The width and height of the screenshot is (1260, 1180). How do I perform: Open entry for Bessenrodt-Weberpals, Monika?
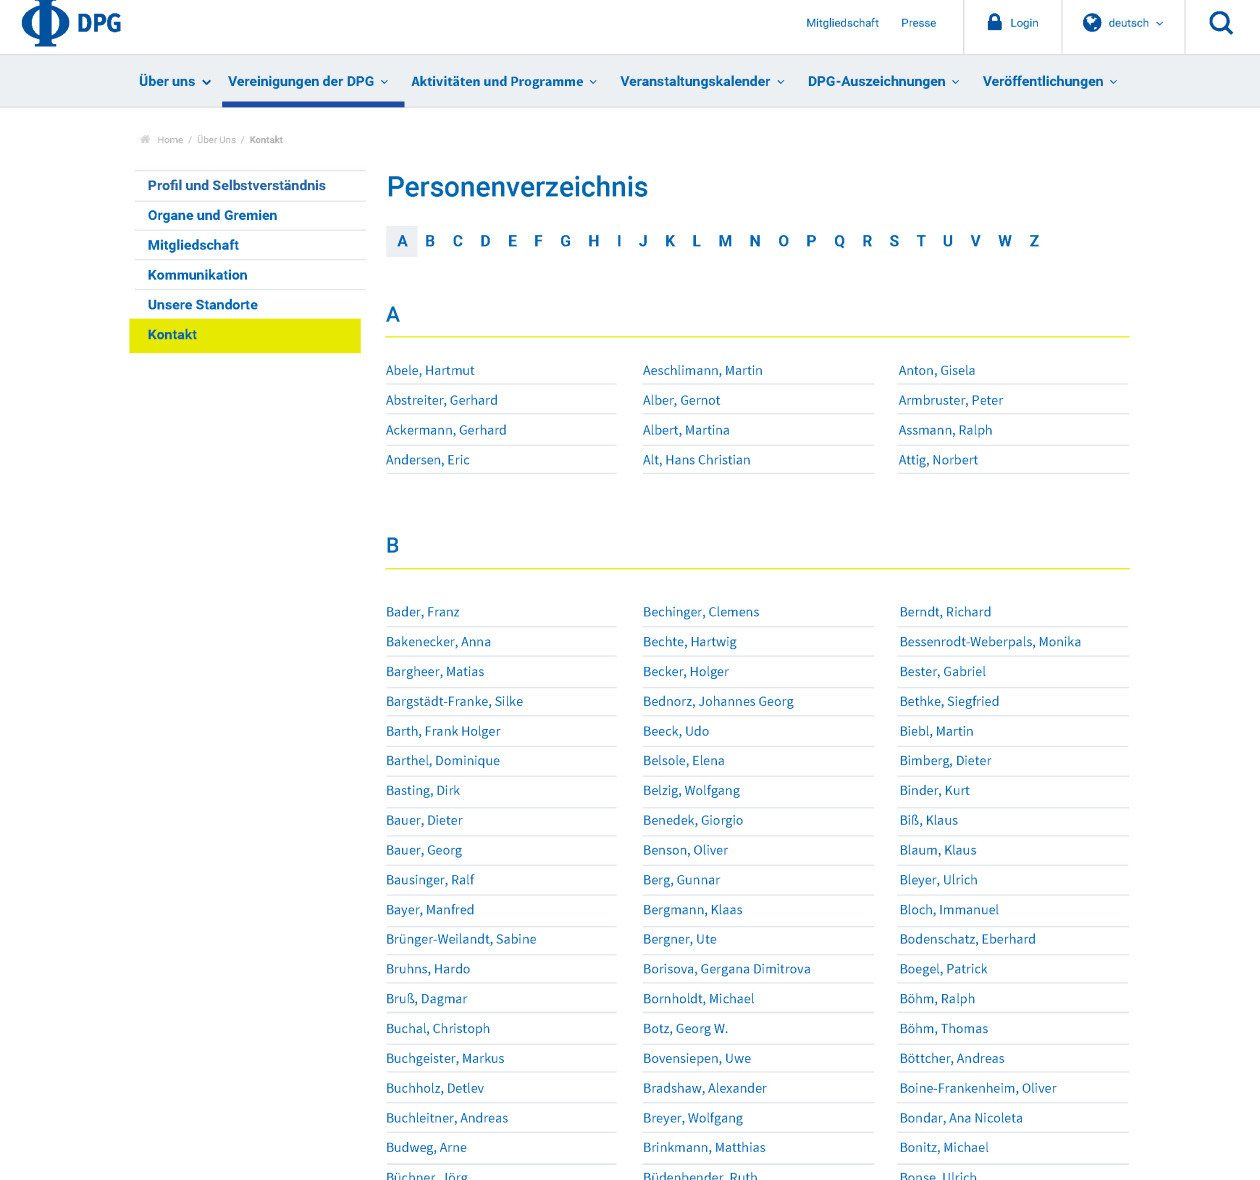(x=990, y=642)
